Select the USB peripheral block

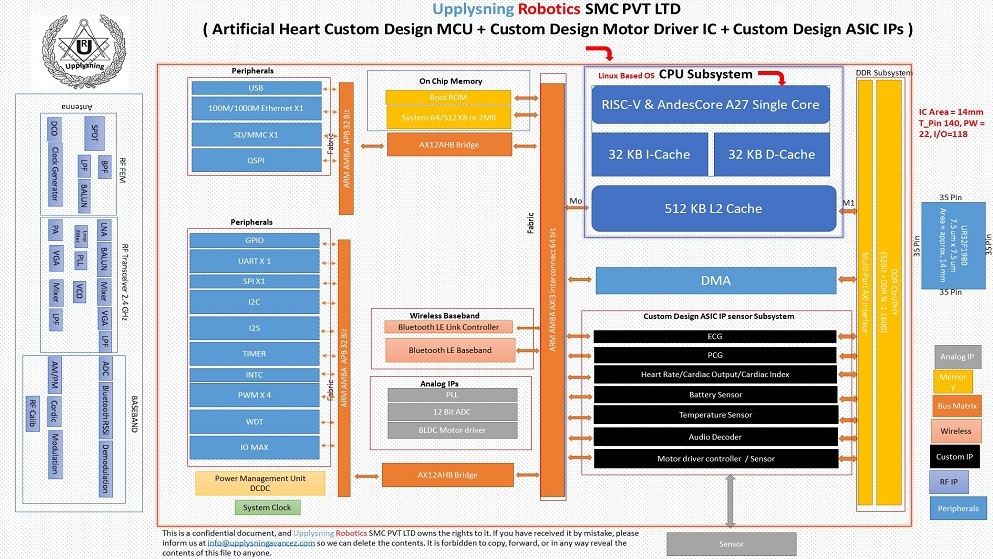256,88
